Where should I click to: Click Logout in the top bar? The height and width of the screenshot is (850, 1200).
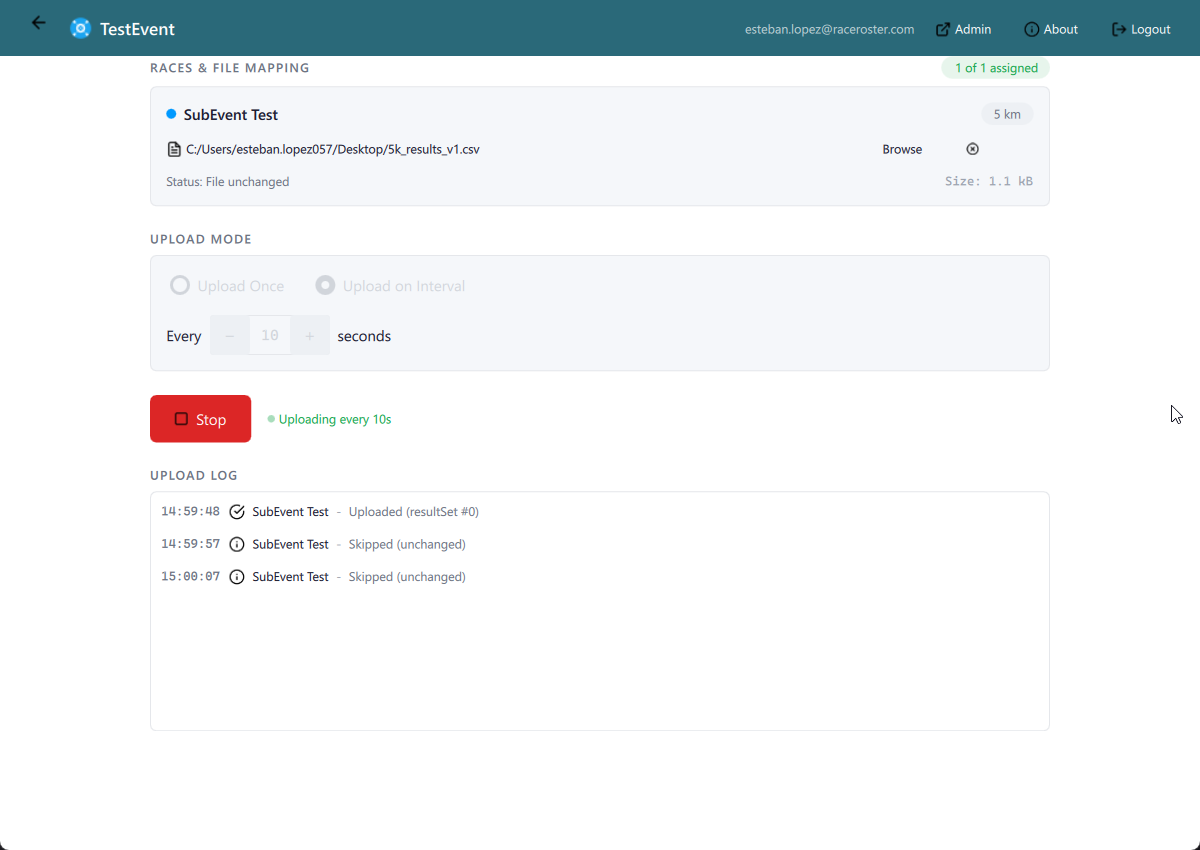point(1141,29)
